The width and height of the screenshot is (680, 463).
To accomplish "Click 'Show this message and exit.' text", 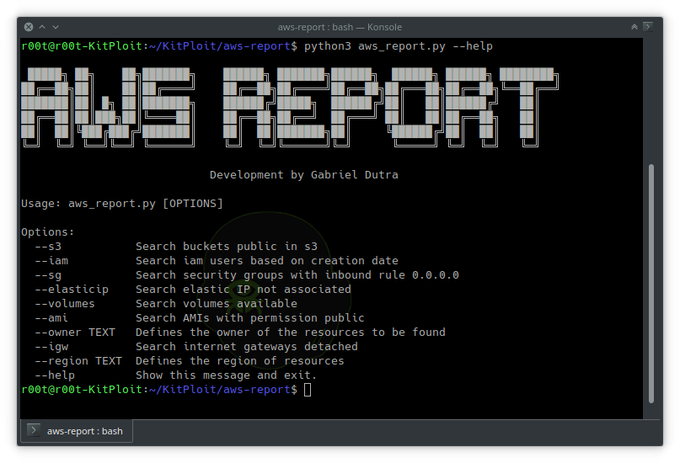I will (x=226, y=375).
